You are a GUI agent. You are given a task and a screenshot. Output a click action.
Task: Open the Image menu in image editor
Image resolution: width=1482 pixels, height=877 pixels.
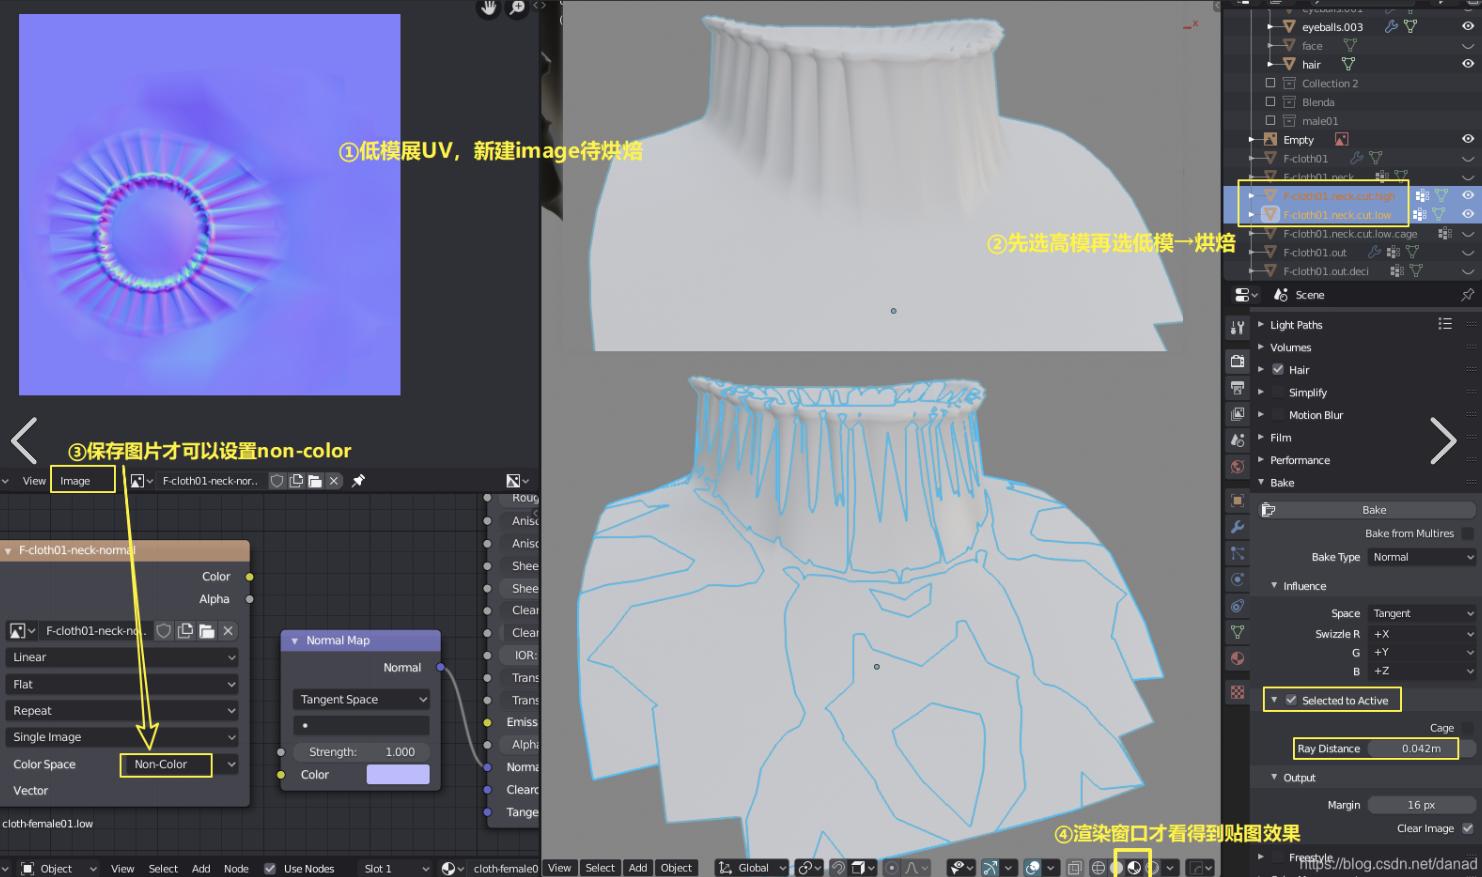(x=75, y=481)
